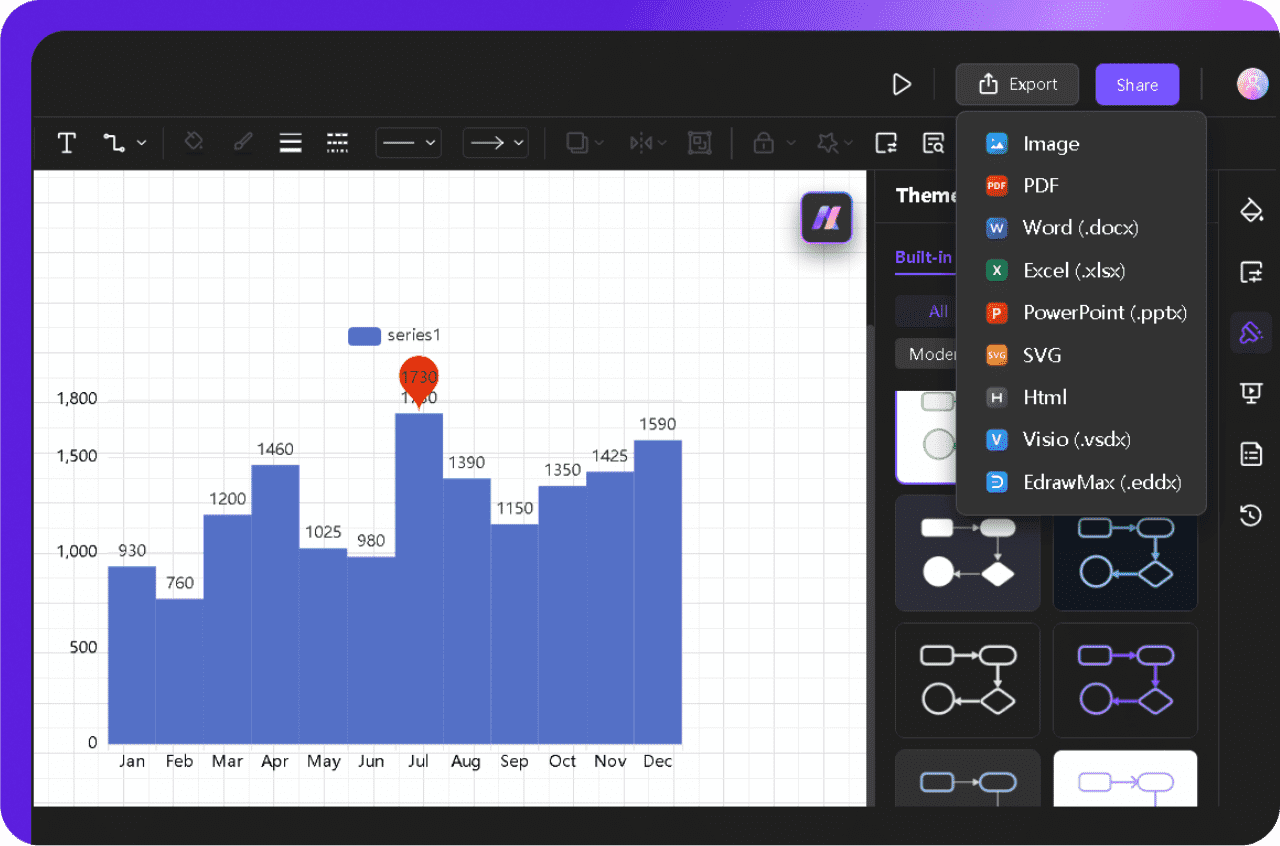
Task: Expand the layer order dropdown arrow
Action: click(x=599, y=143)
